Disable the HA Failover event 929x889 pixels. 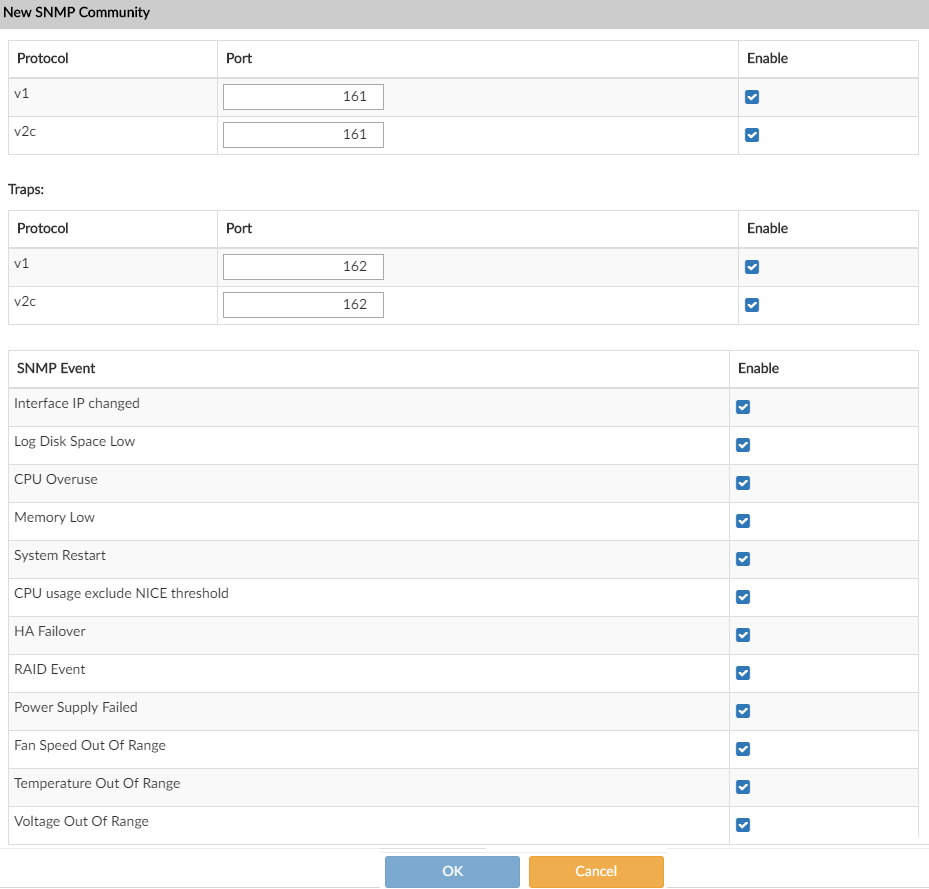point(742,634)
